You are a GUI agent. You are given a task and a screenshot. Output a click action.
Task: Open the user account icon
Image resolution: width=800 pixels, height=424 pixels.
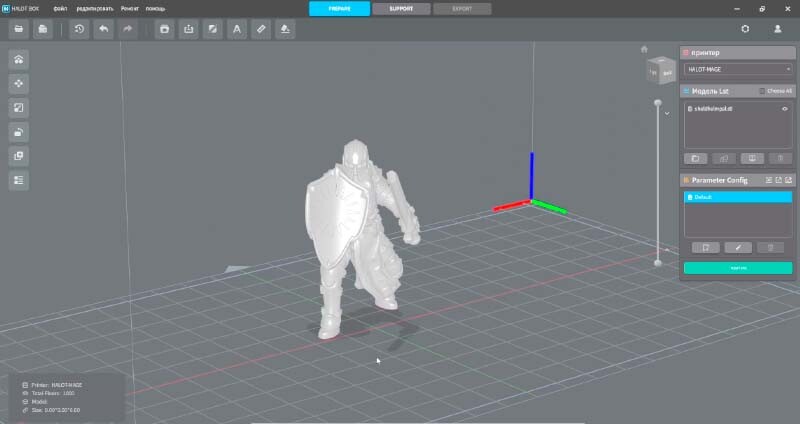coord(778,29)
